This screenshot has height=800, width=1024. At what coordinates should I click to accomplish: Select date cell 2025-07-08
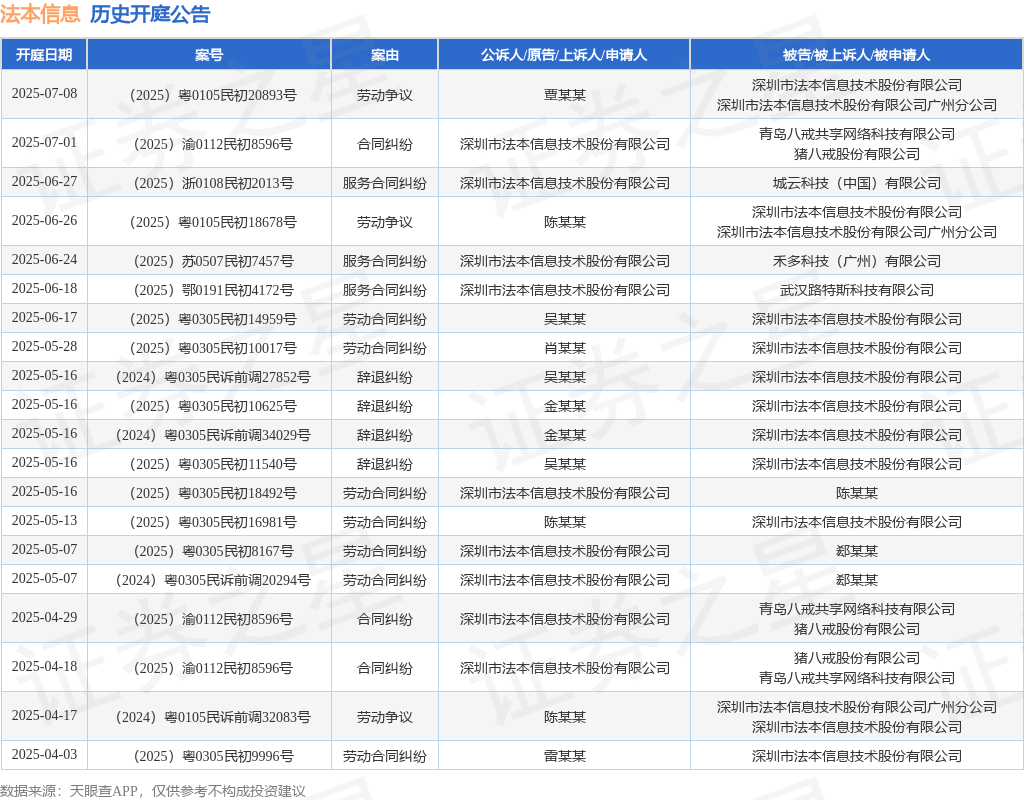click(44, 93)
